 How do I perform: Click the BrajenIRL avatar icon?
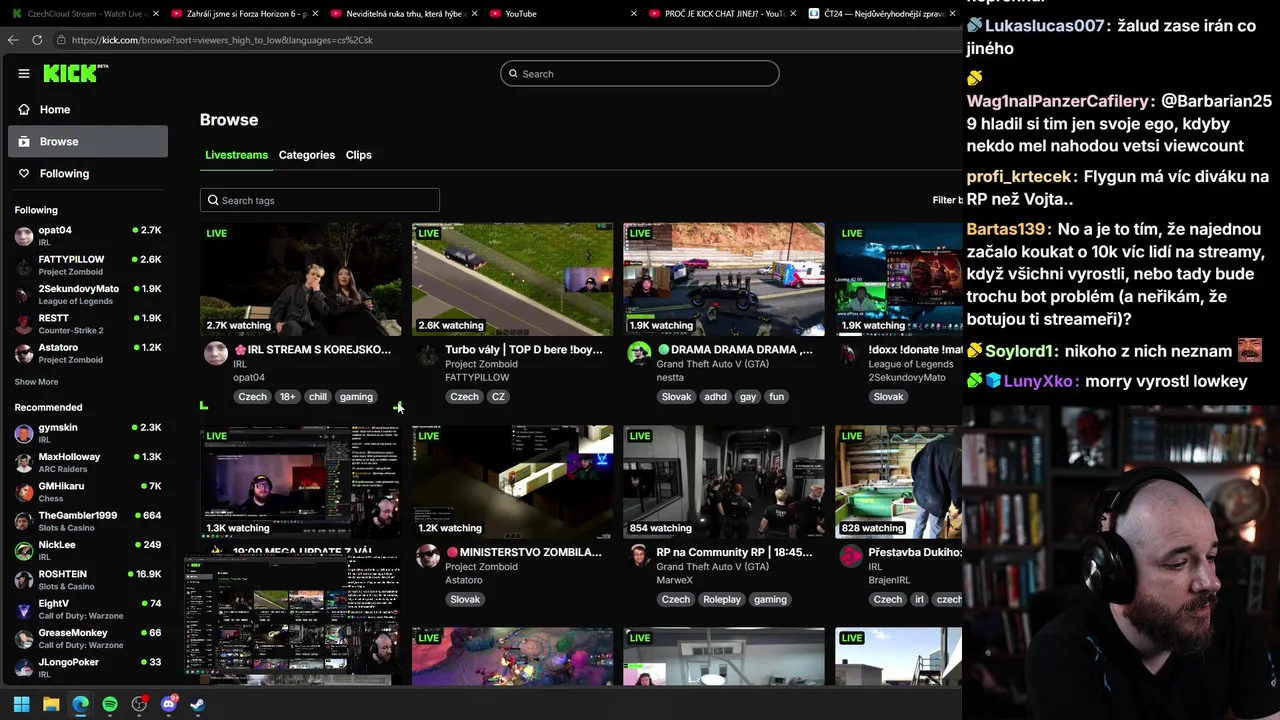coord(851,556)
